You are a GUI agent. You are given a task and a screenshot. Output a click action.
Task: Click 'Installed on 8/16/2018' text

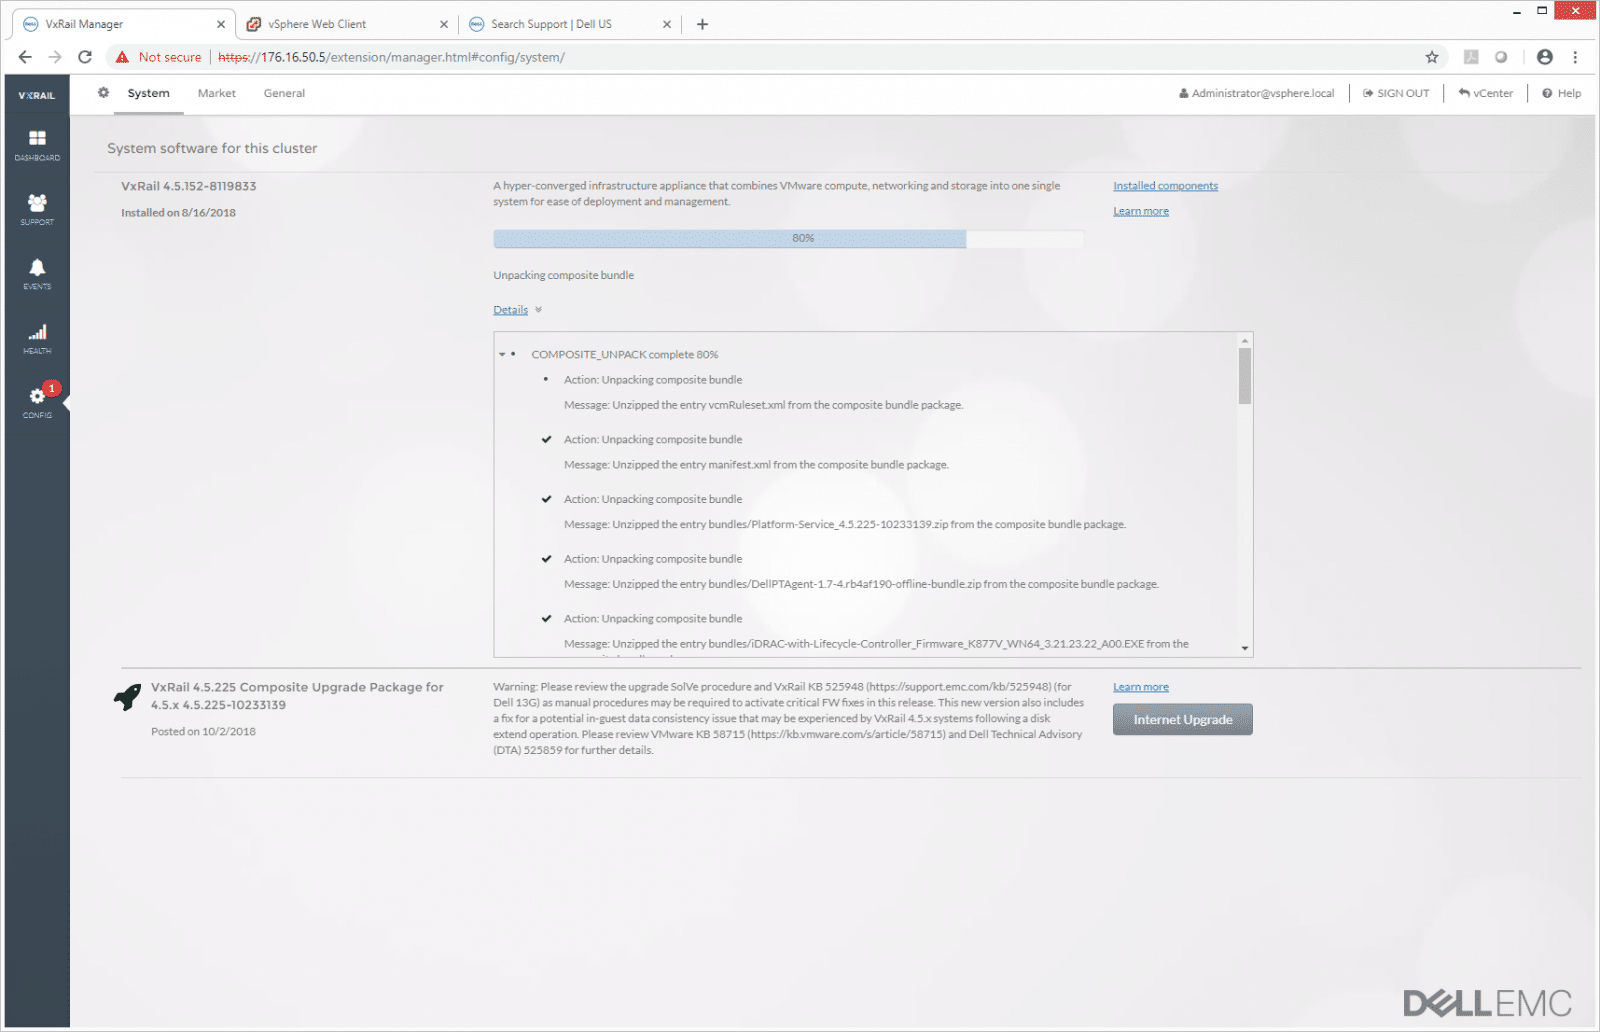point(178,213)
